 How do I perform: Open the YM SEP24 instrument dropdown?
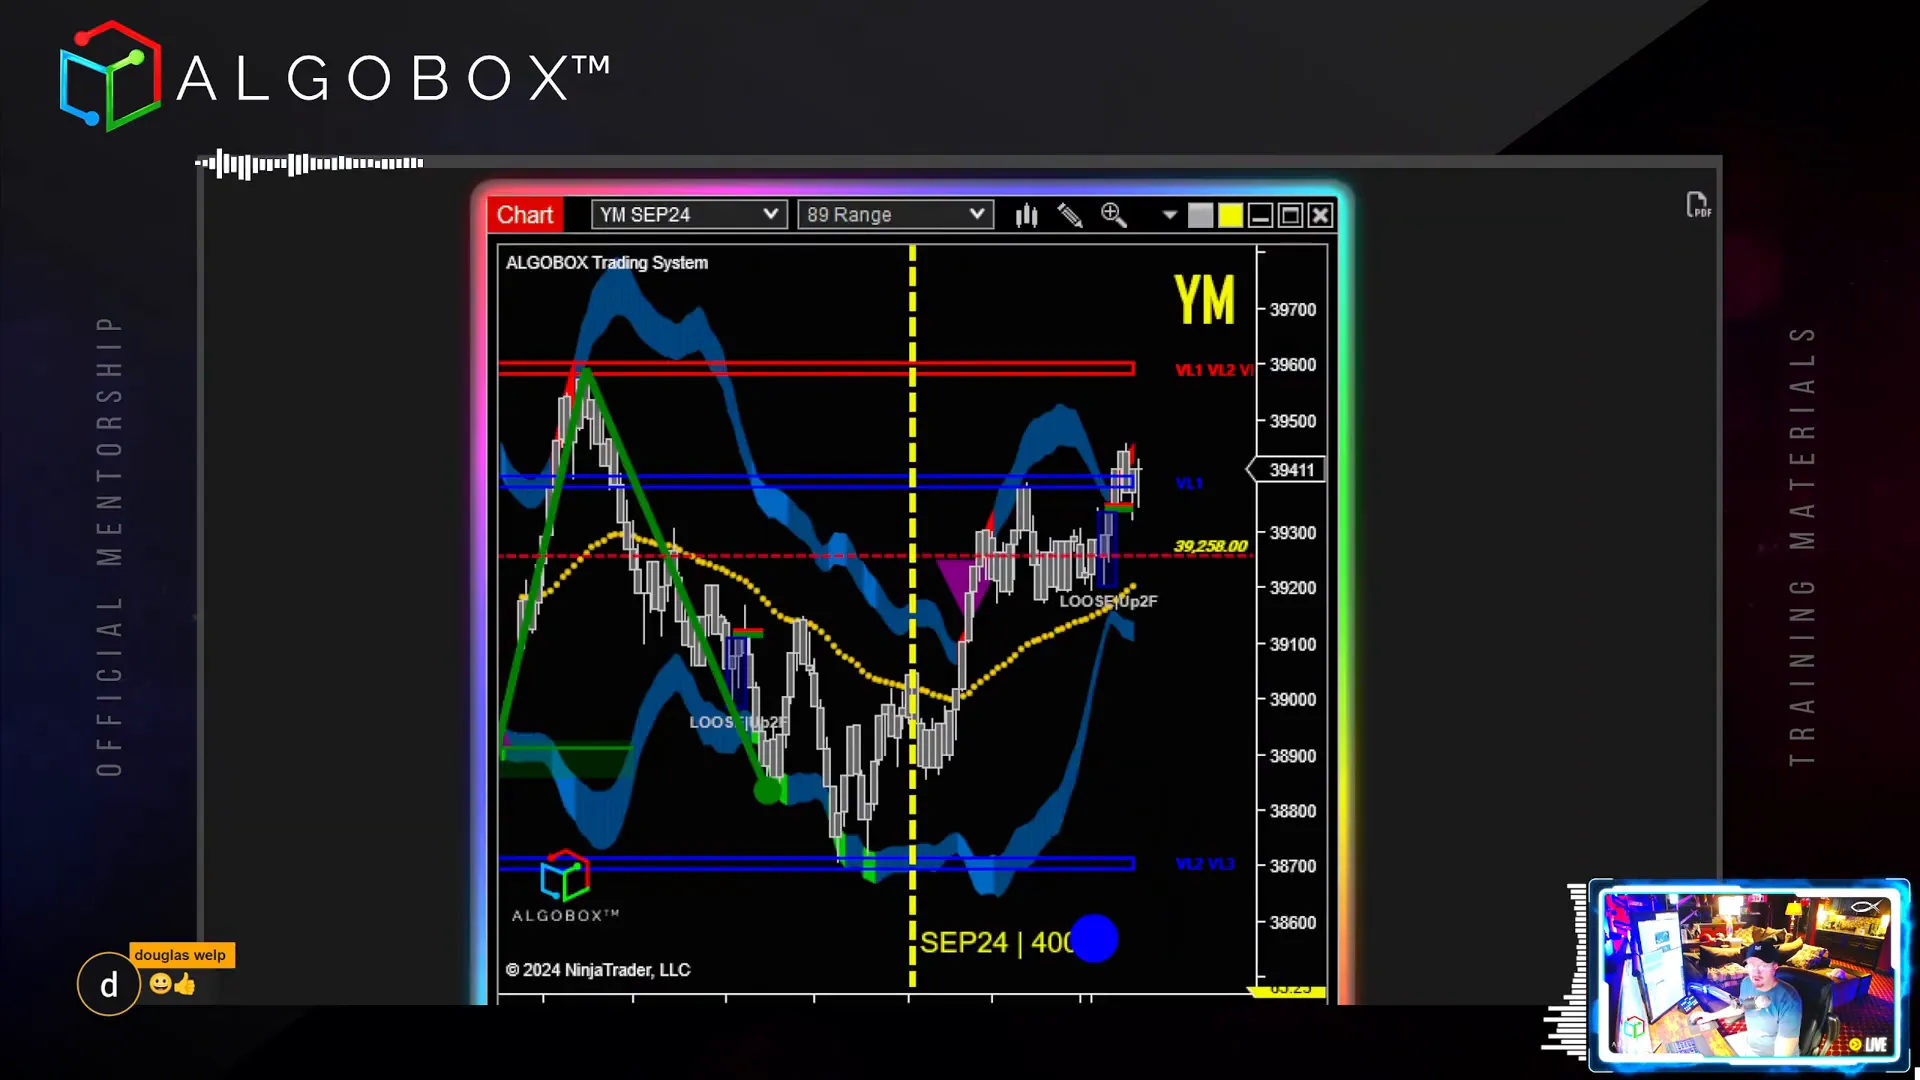point(689,215)
